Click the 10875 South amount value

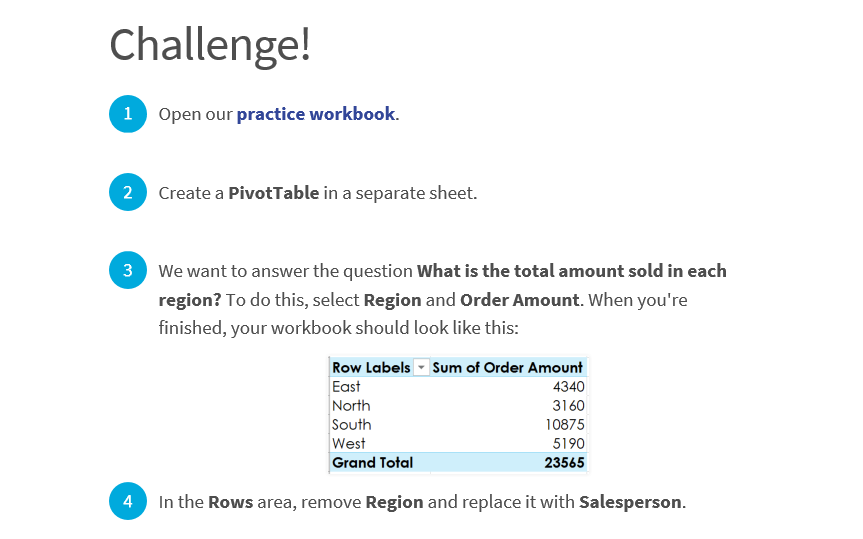(x=565, y=424)
